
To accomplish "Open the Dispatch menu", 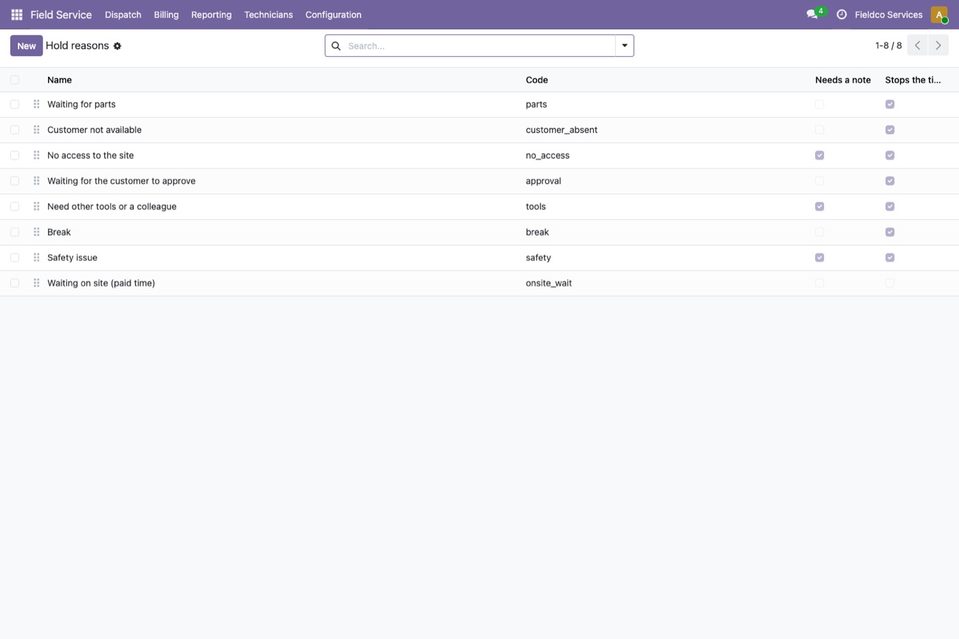I will click(123, 15).
